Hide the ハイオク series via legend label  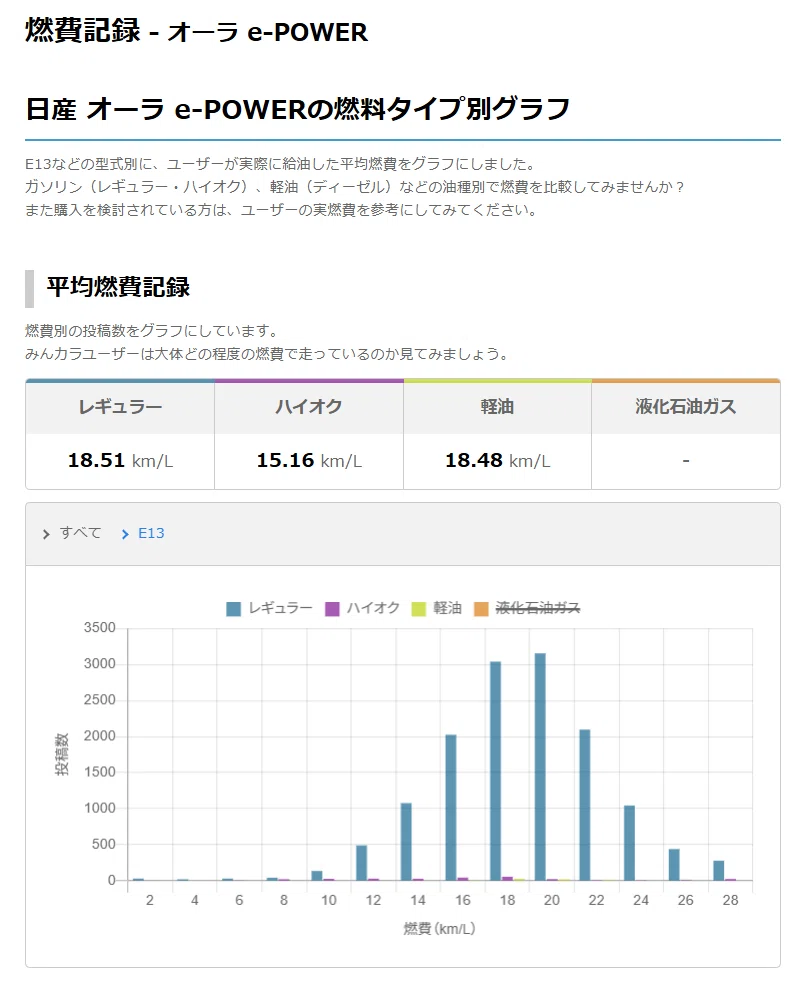point(373,608)
